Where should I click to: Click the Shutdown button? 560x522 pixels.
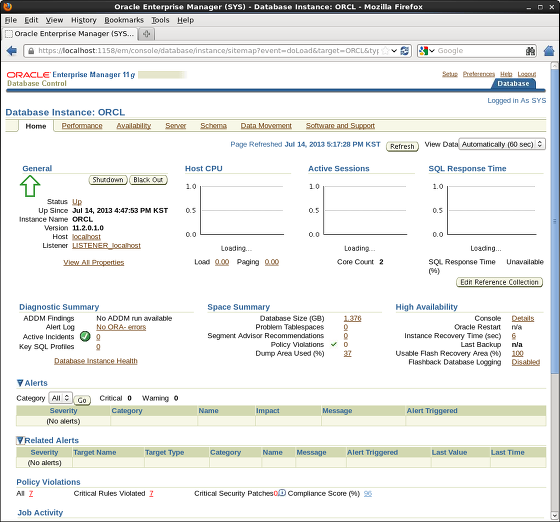pos(108,180)
